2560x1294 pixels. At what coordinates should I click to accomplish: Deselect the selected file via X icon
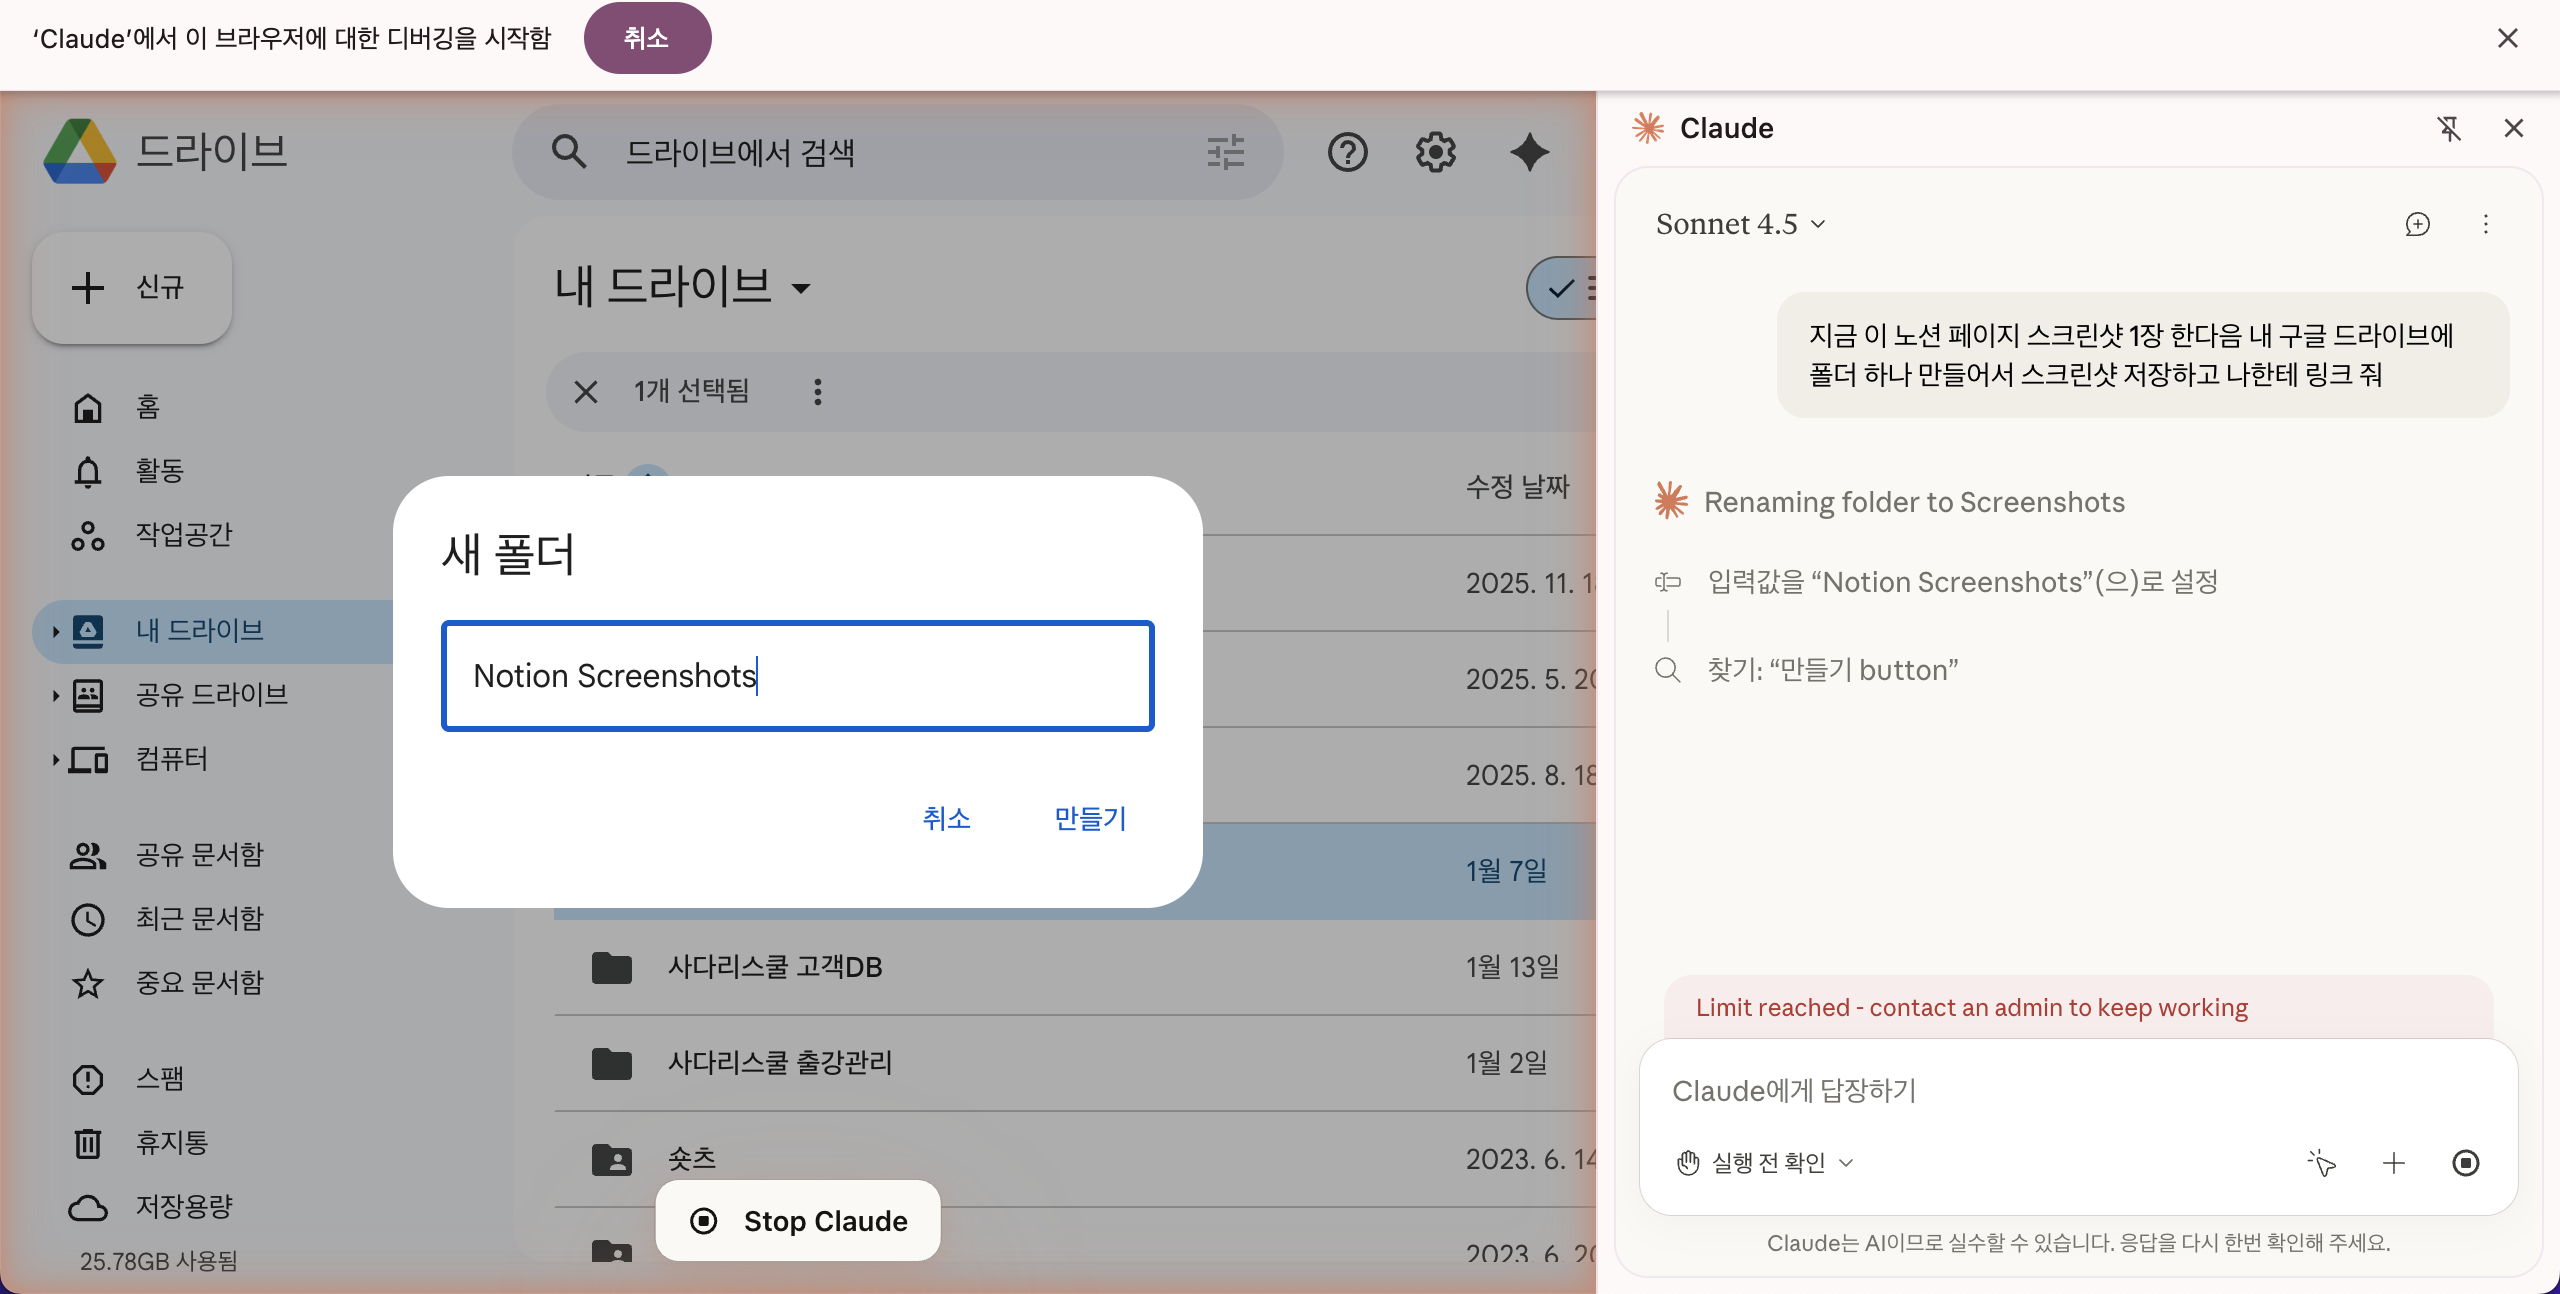point(585,391)
